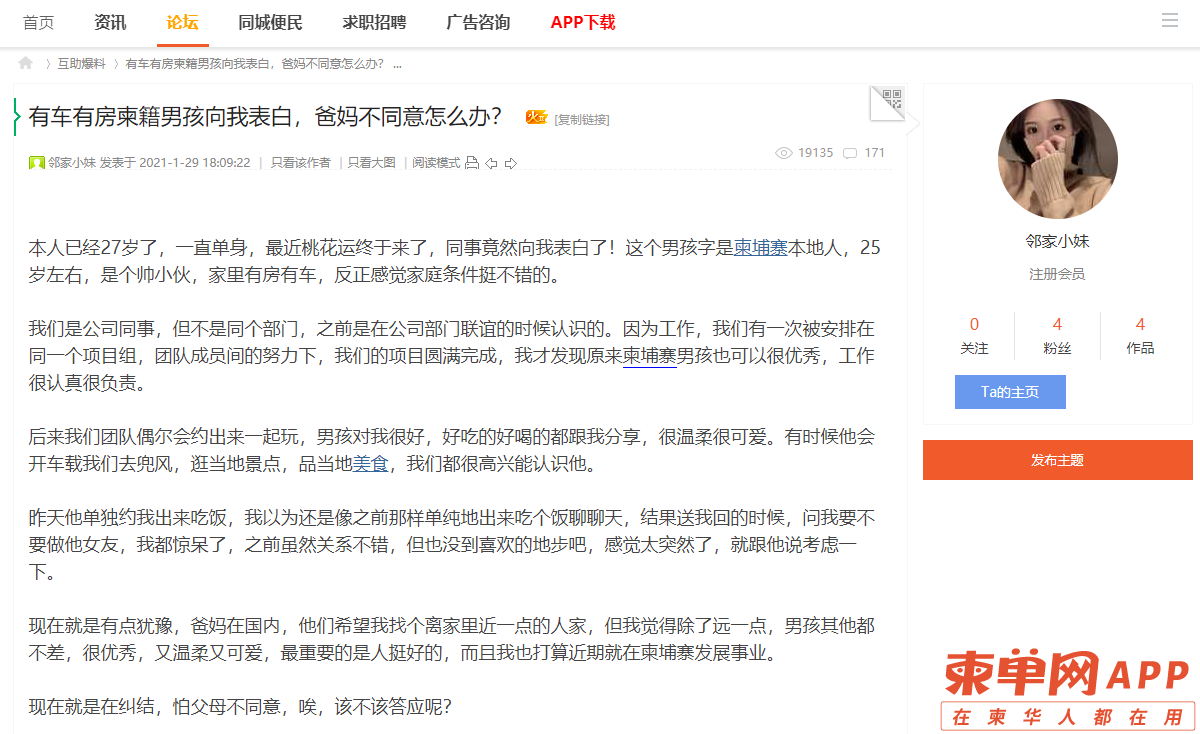Click author name 邻家小妹 under the title
This screenshot has height=734, width=1200.
pyautogui.click(x=72, y=163)
